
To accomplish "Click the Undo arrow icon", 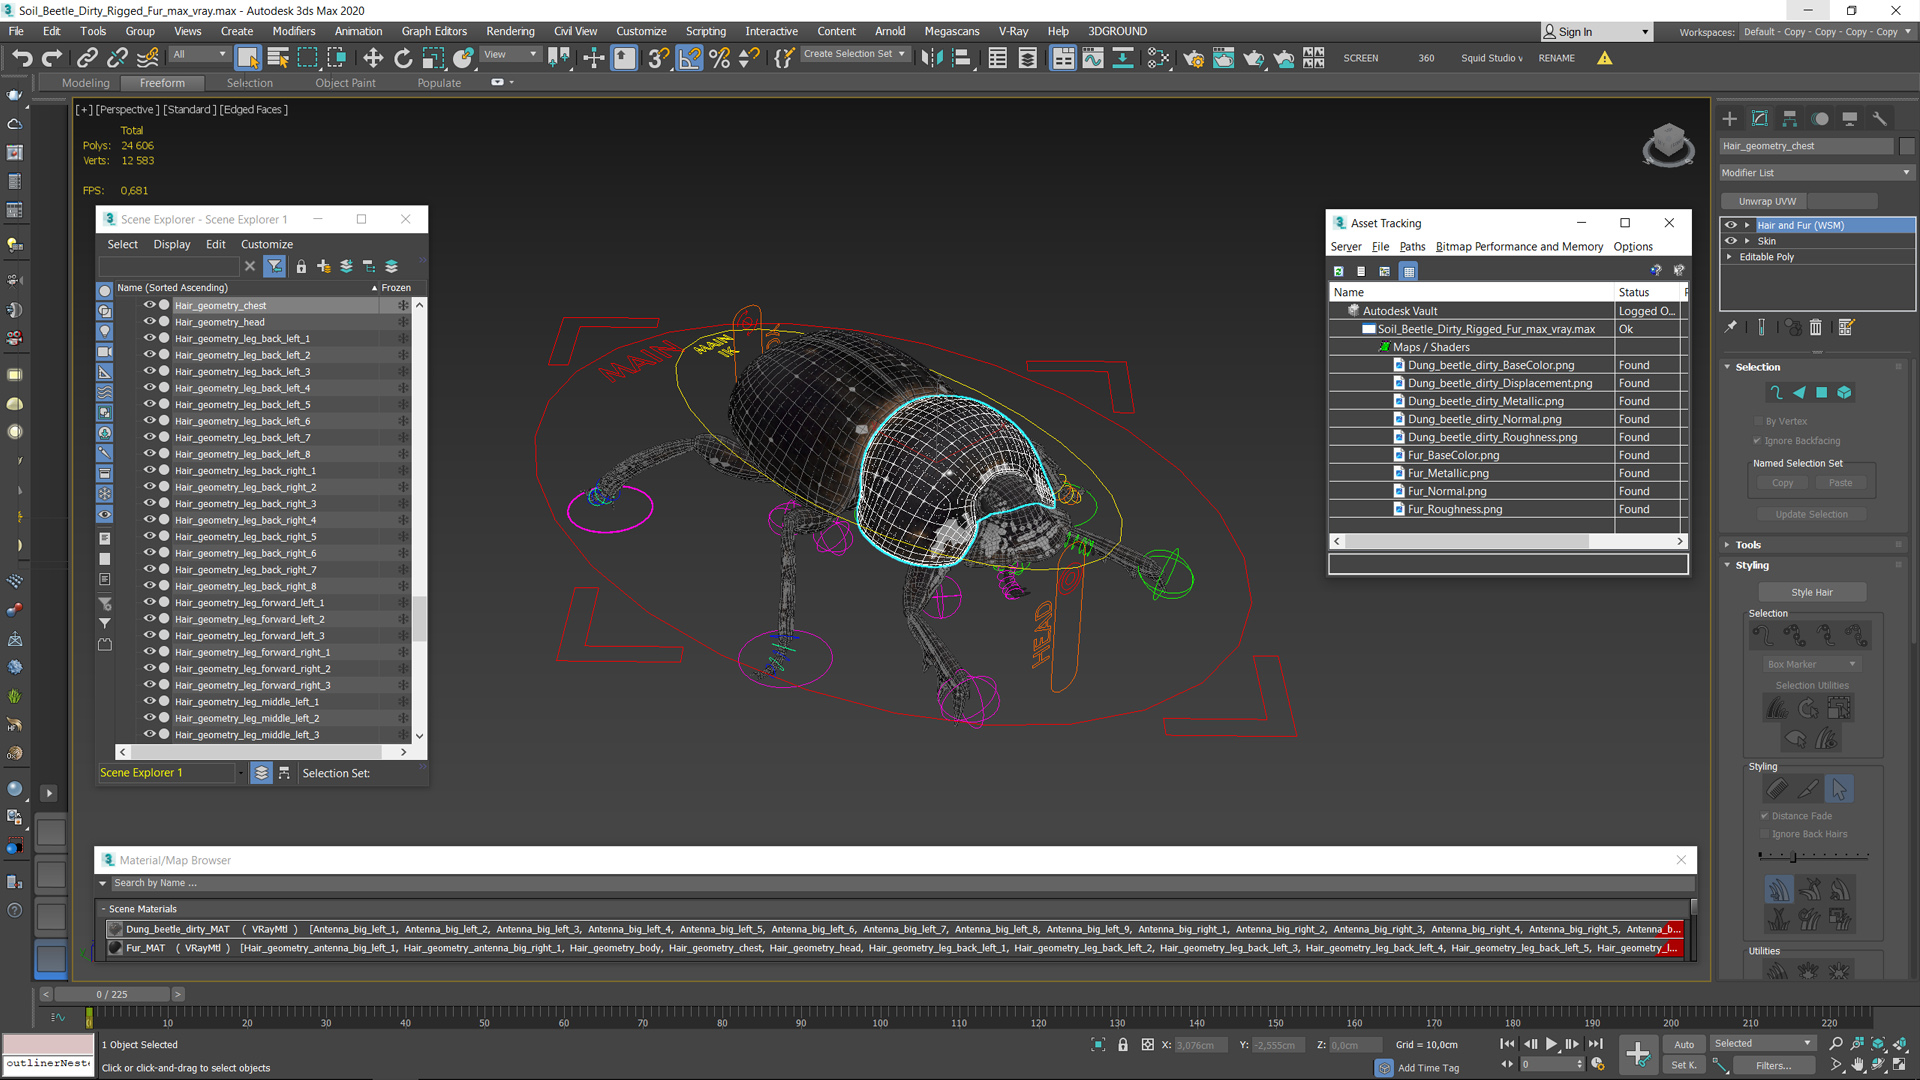I will tap(22, 58).
